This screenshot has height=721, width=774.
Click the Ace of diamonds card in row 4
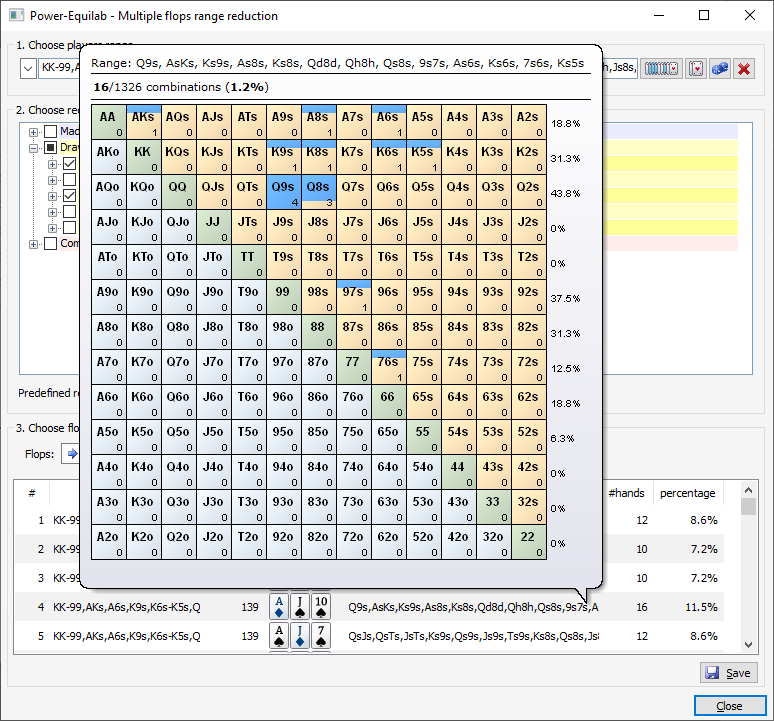[279, 607]
